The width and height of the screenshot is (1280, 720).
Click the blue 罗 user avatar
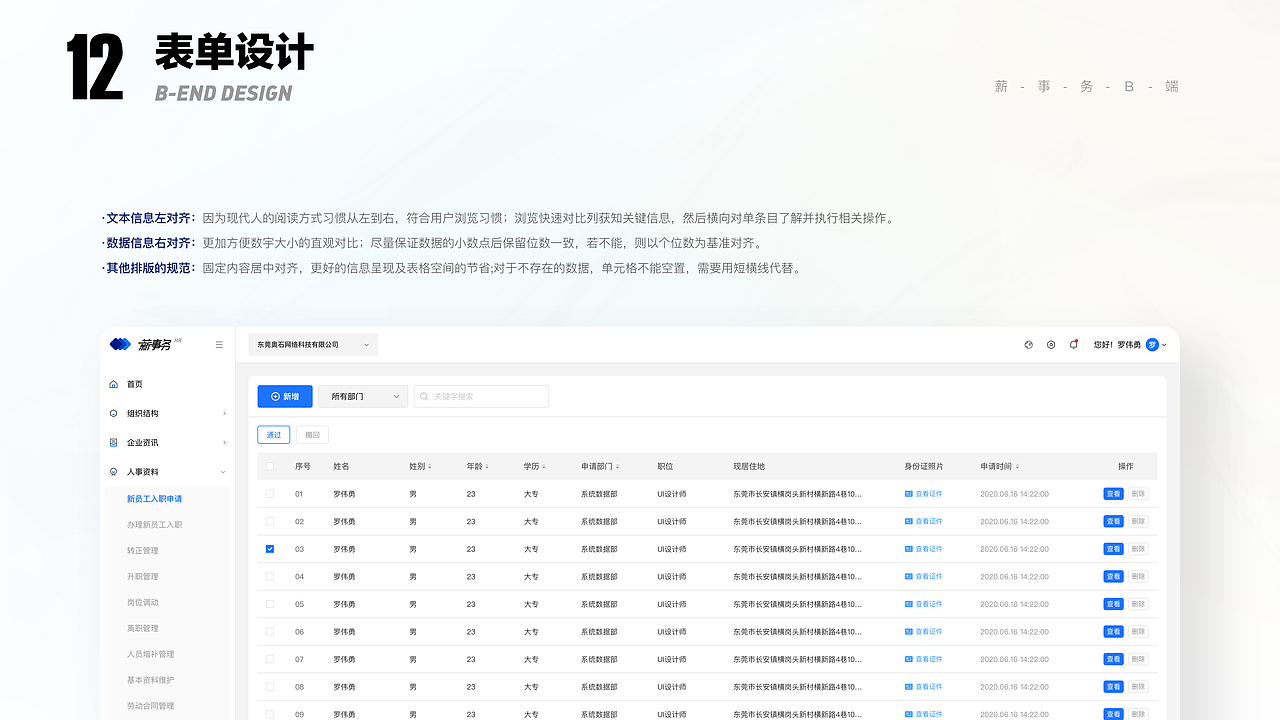point(1152,344)
